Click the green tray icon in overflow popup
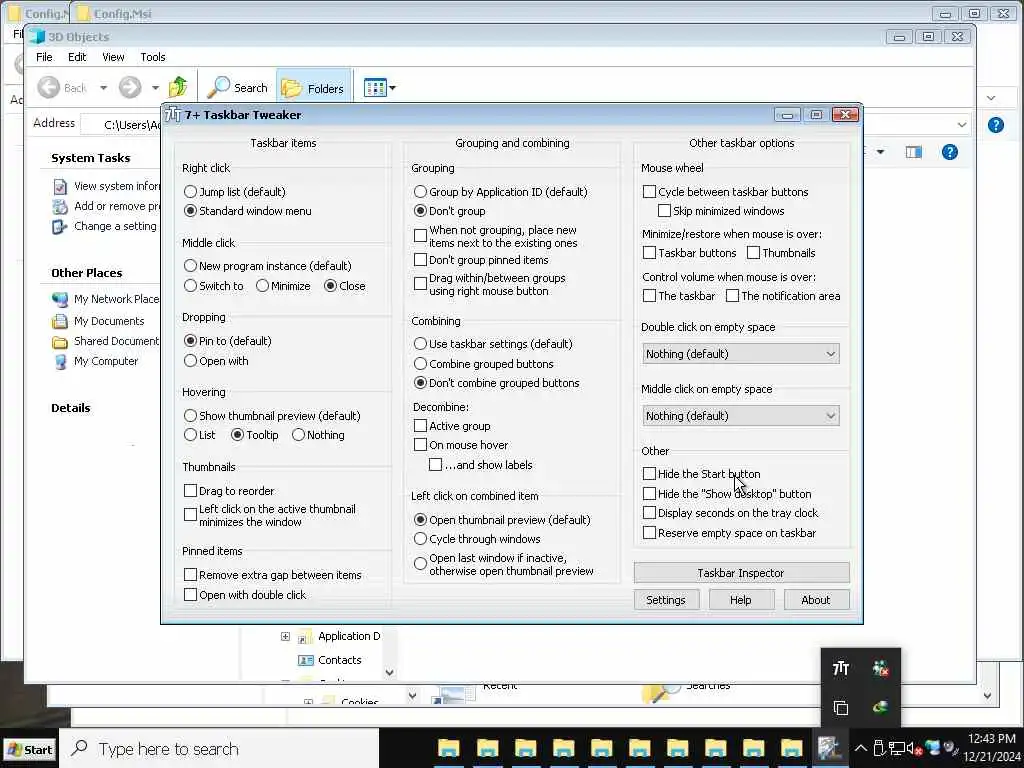 (880, 707)
